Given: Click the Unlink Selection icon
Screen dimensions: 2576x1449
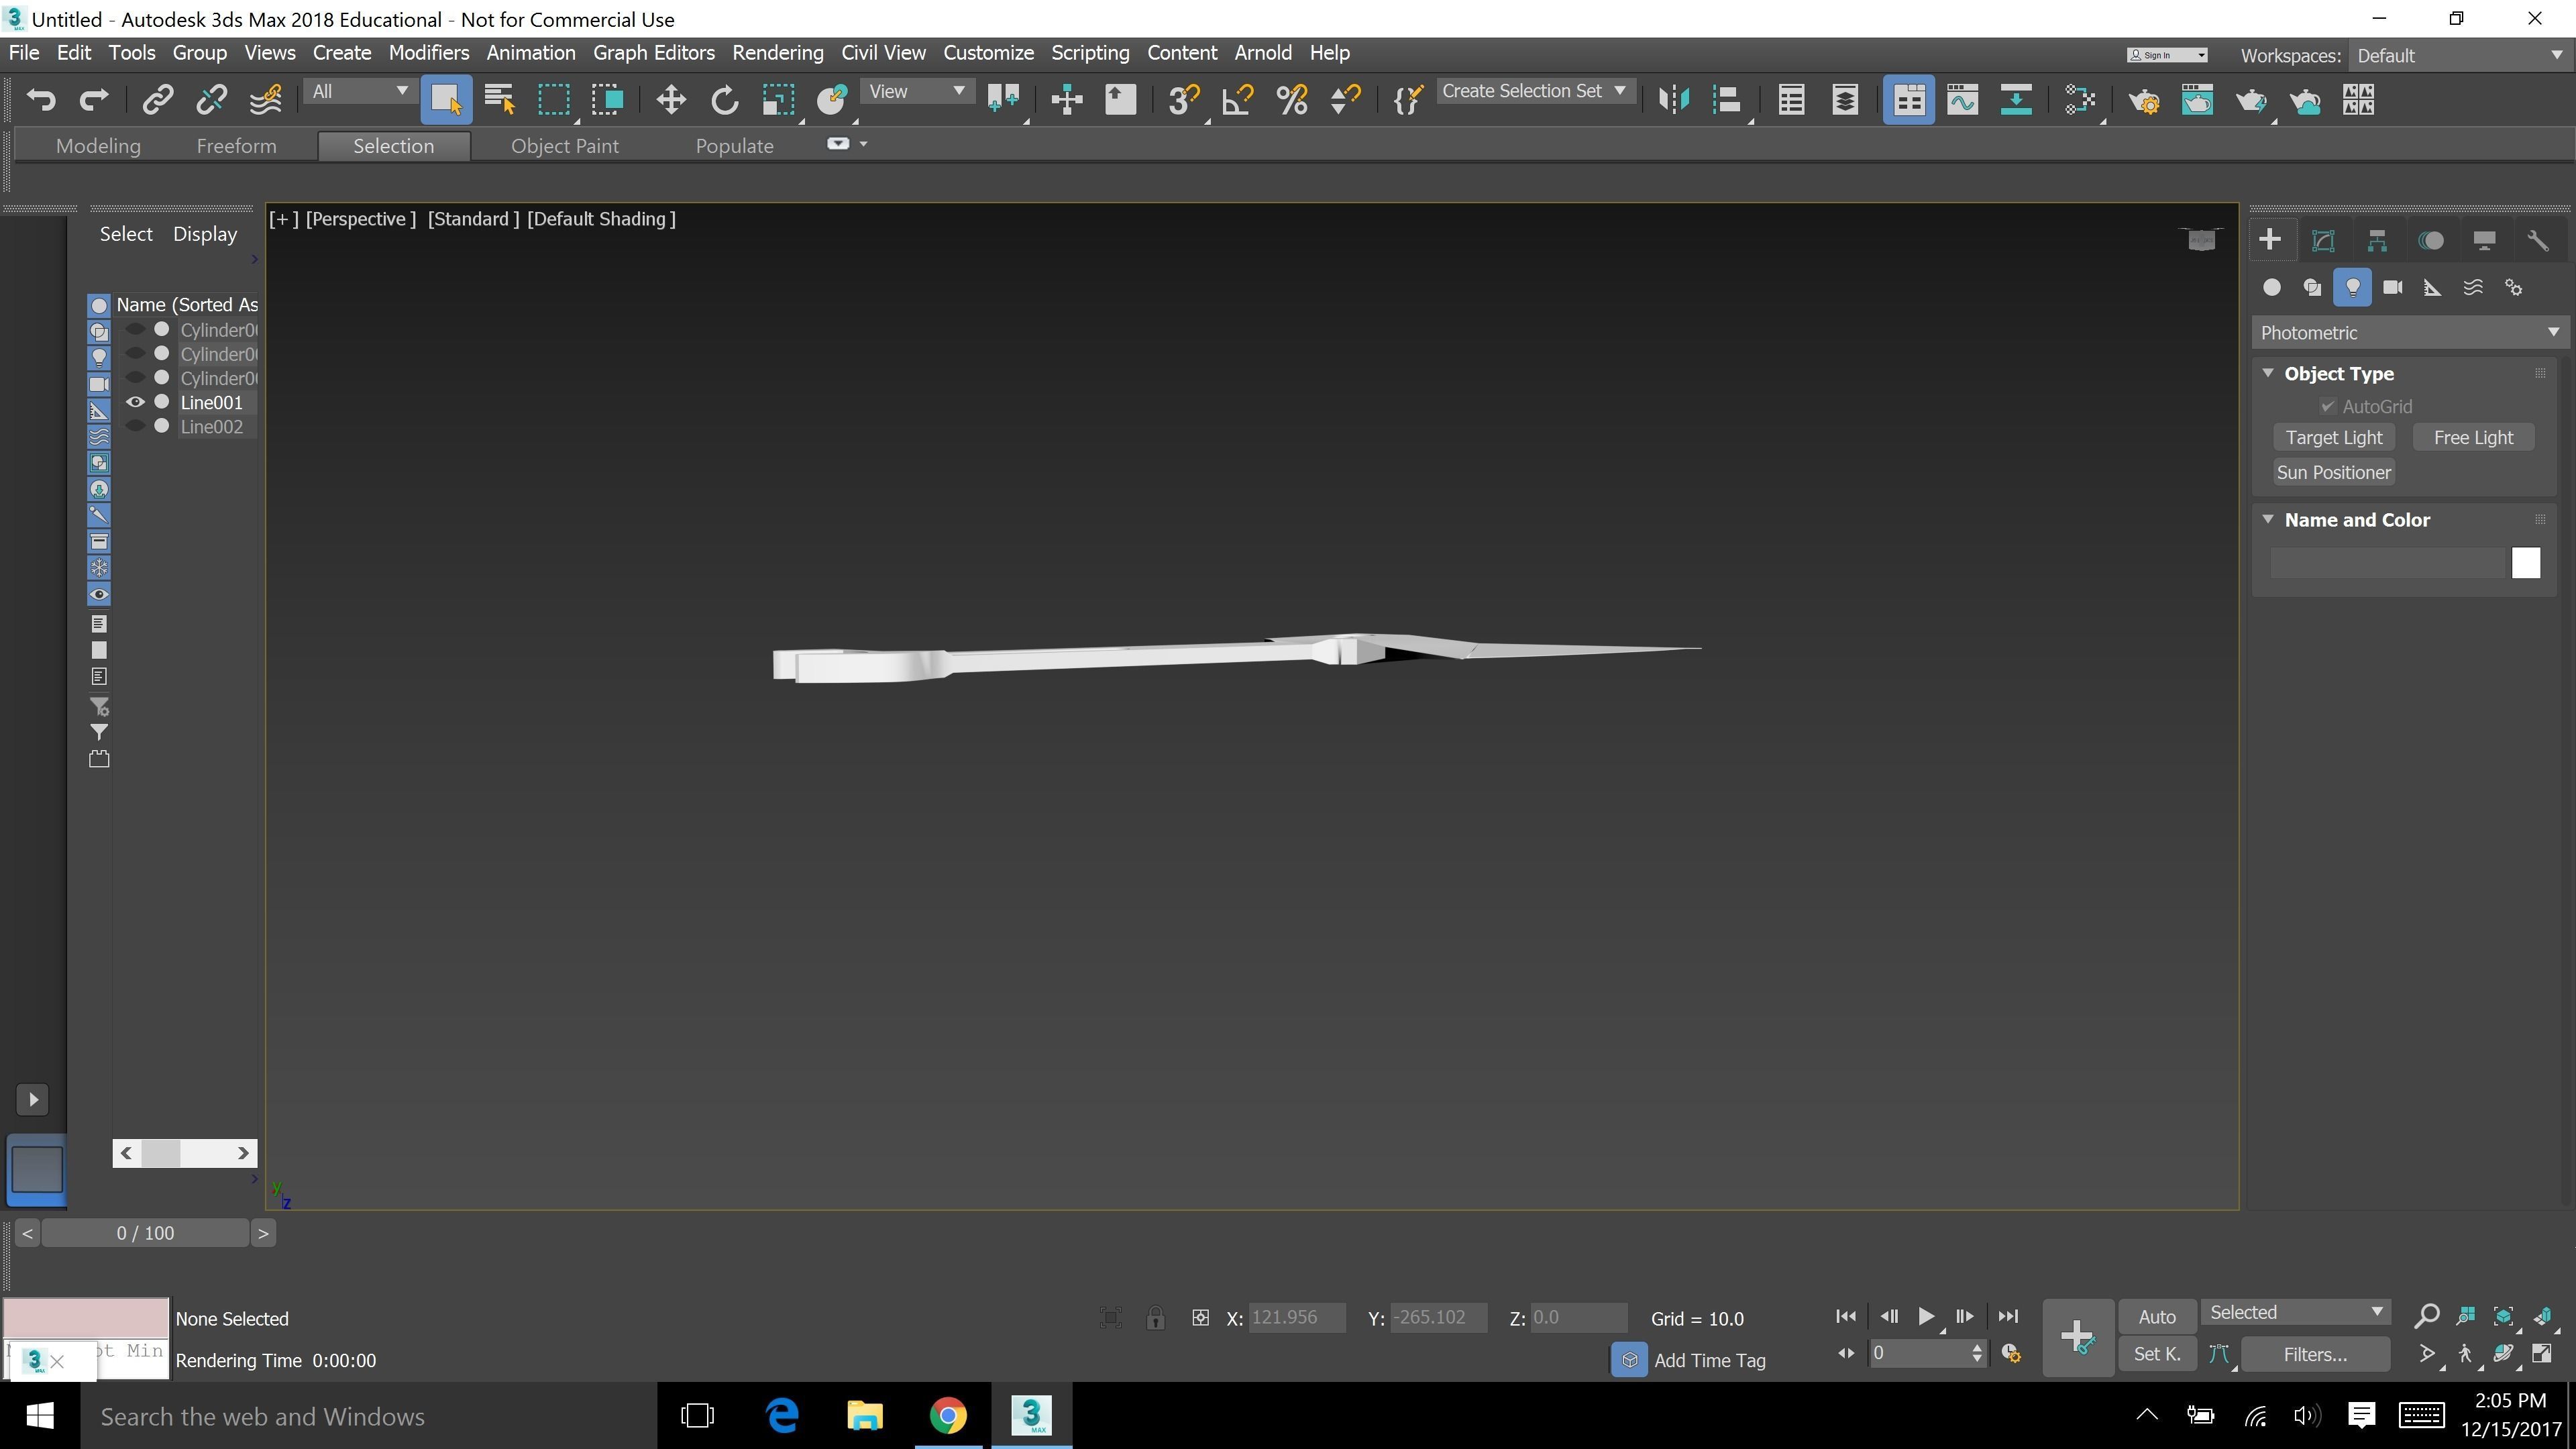Looking at the screenshot, I should pos(211,99).
